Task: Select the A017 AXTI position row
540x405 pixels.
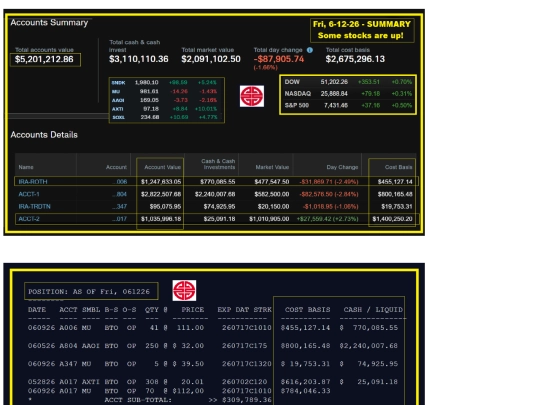Action: (x=213, y=382)
